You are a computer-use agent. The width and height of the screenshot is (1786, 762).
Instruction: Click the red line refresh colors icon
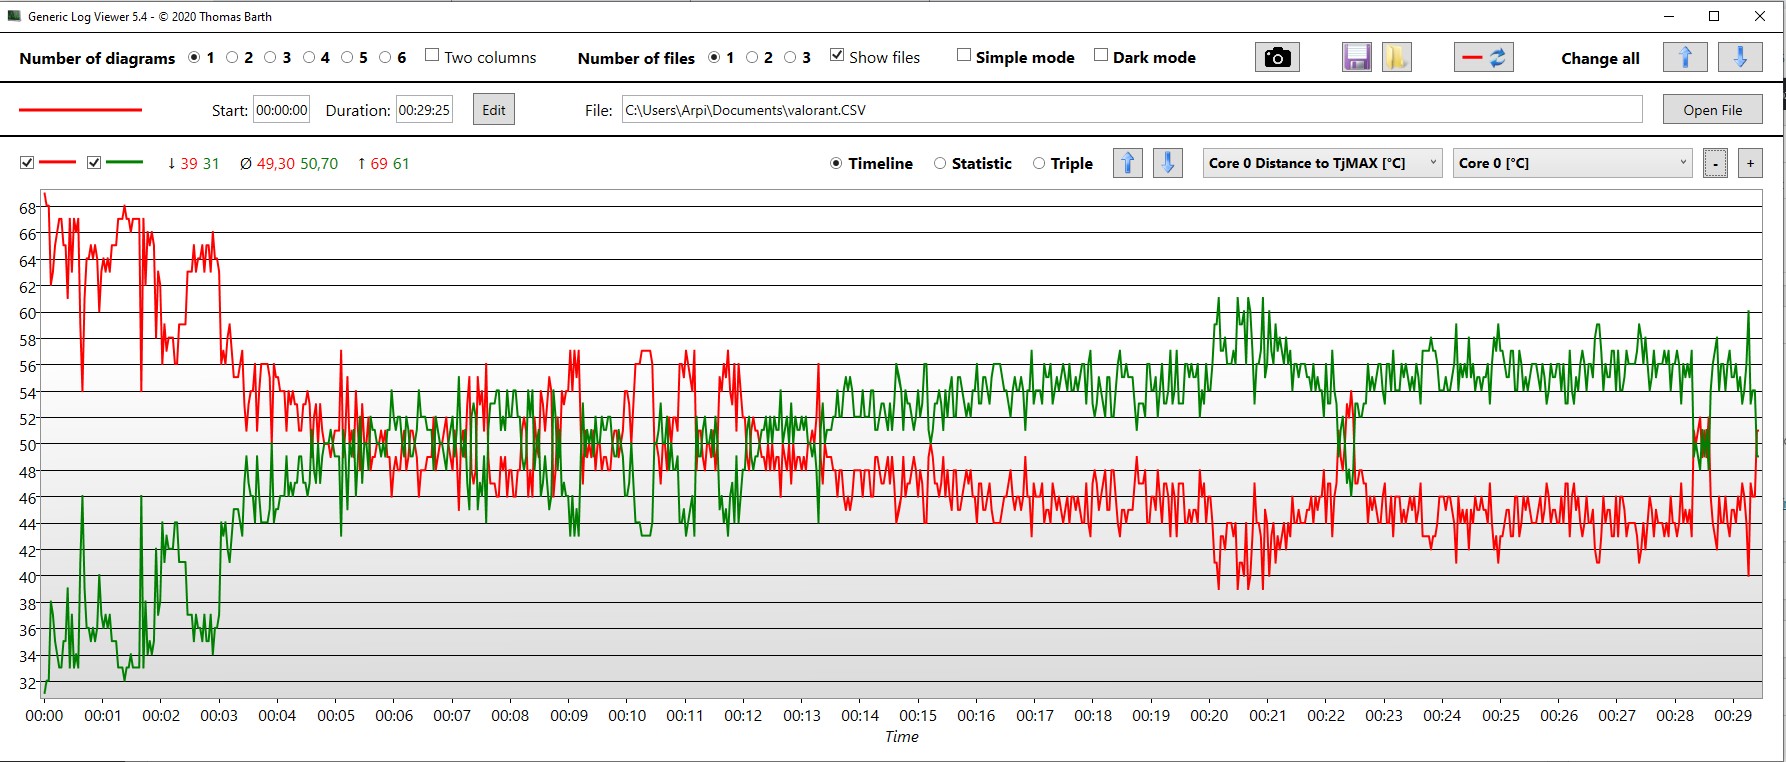click(1483, 58)
